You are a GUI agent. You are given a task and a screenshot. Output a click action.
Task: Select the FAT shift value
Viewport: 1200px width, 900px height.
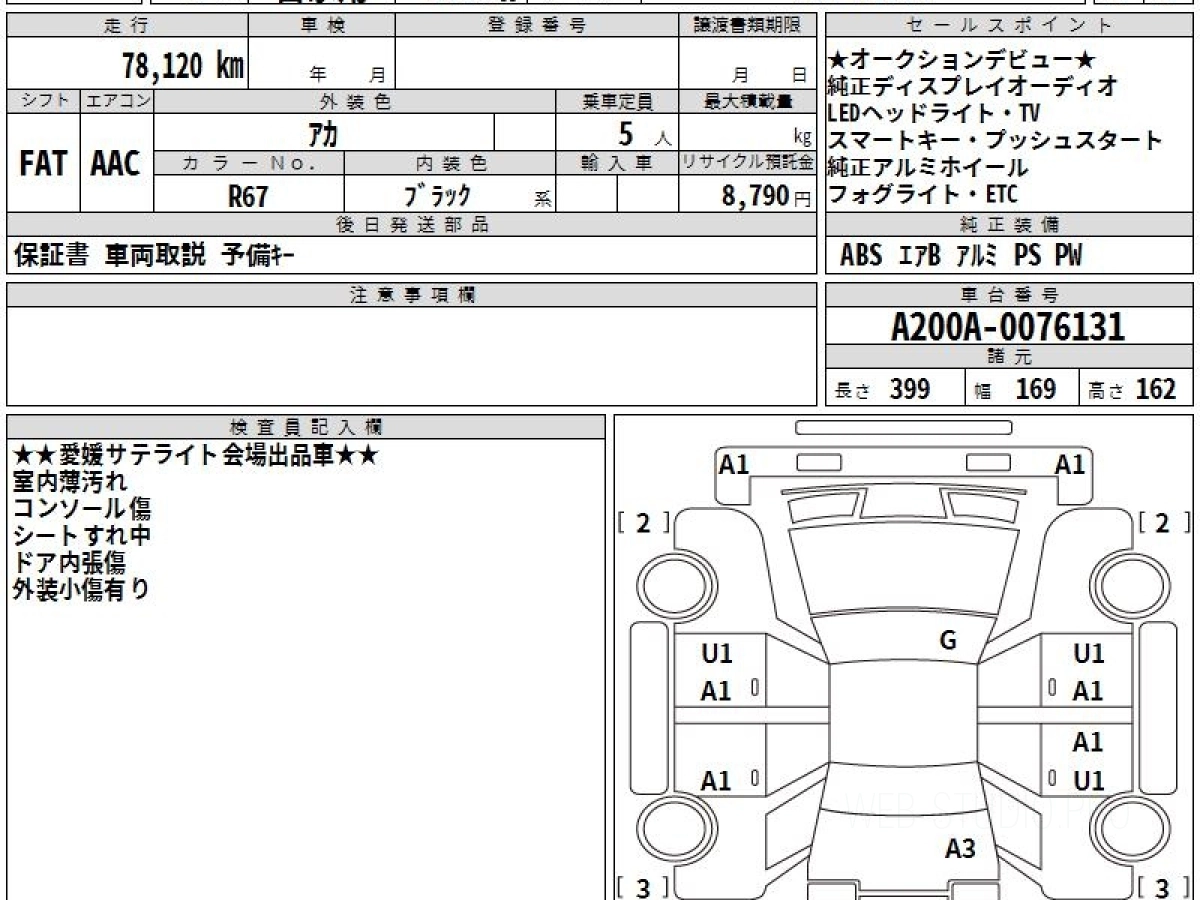click(43, 164)
